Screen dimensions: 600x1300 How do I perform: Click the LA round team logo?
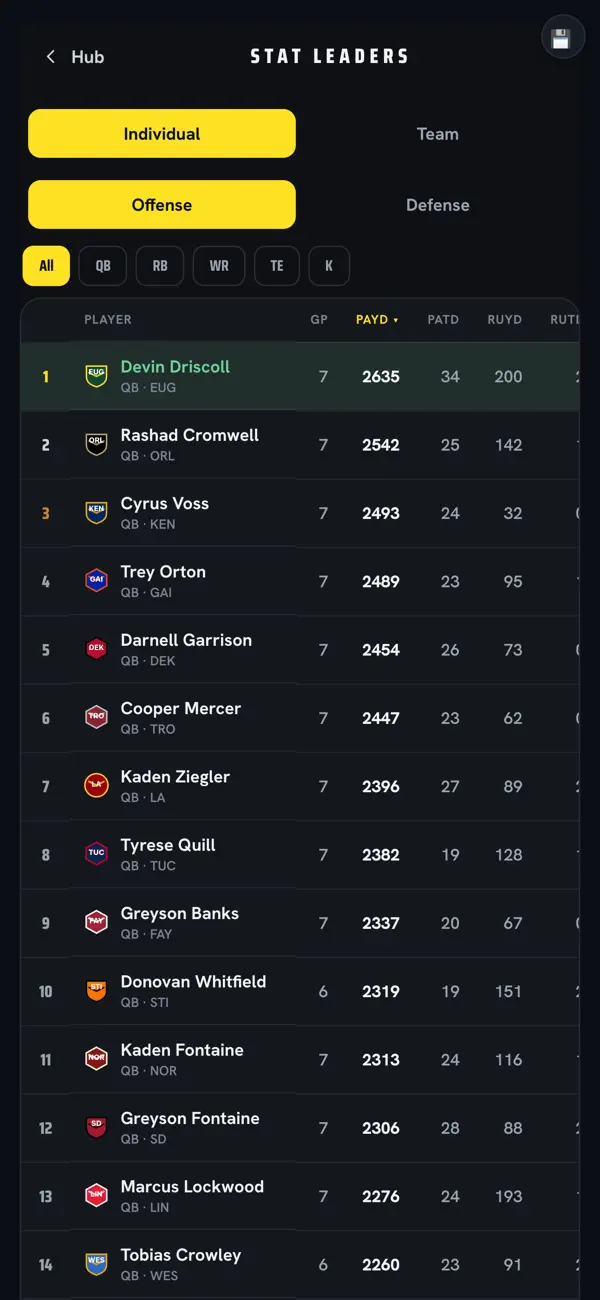[96, 786]
